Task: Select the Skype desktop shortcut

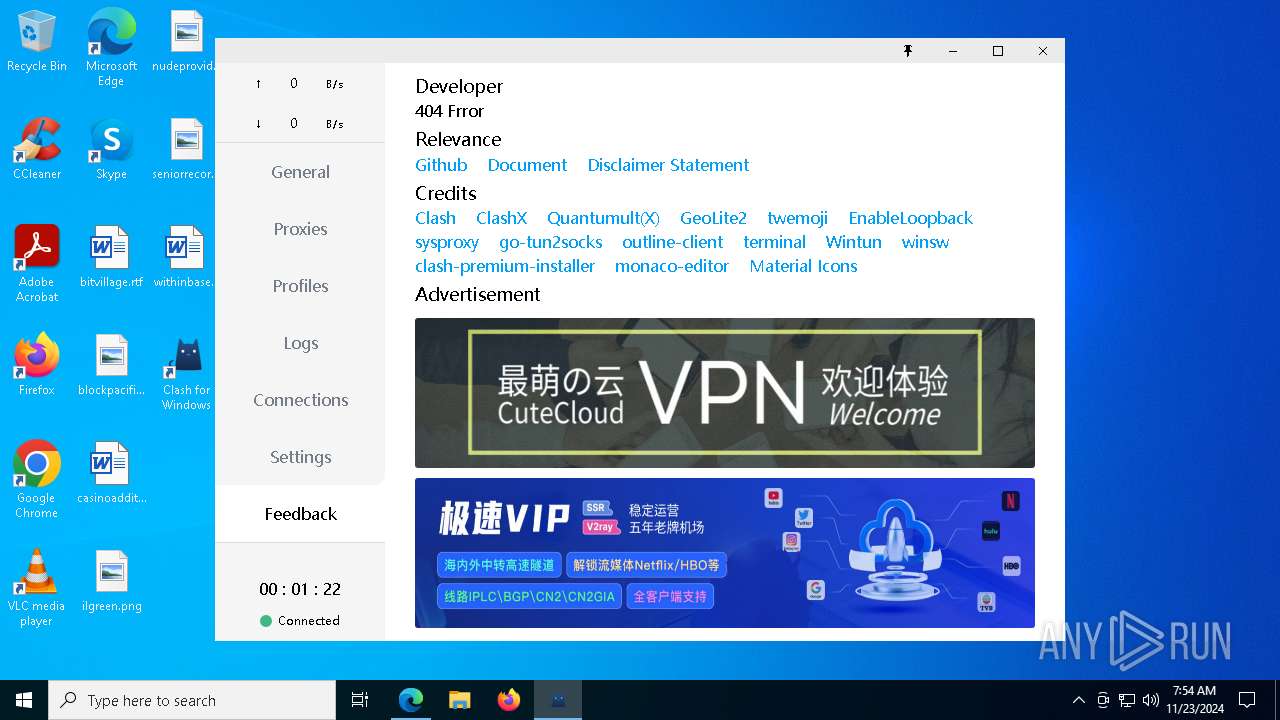Action: tap(111, 150)
